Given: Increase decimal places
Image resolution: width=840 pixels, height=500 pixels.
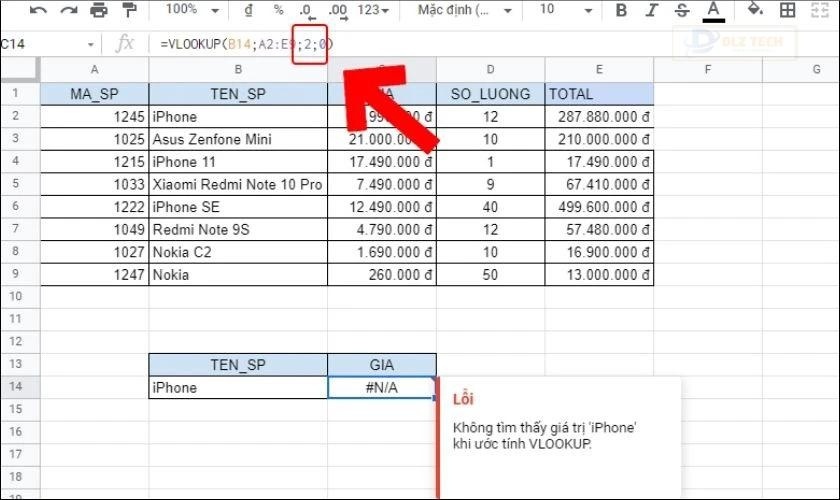Looking at the screenshot, I should click(x=338, y=11).
